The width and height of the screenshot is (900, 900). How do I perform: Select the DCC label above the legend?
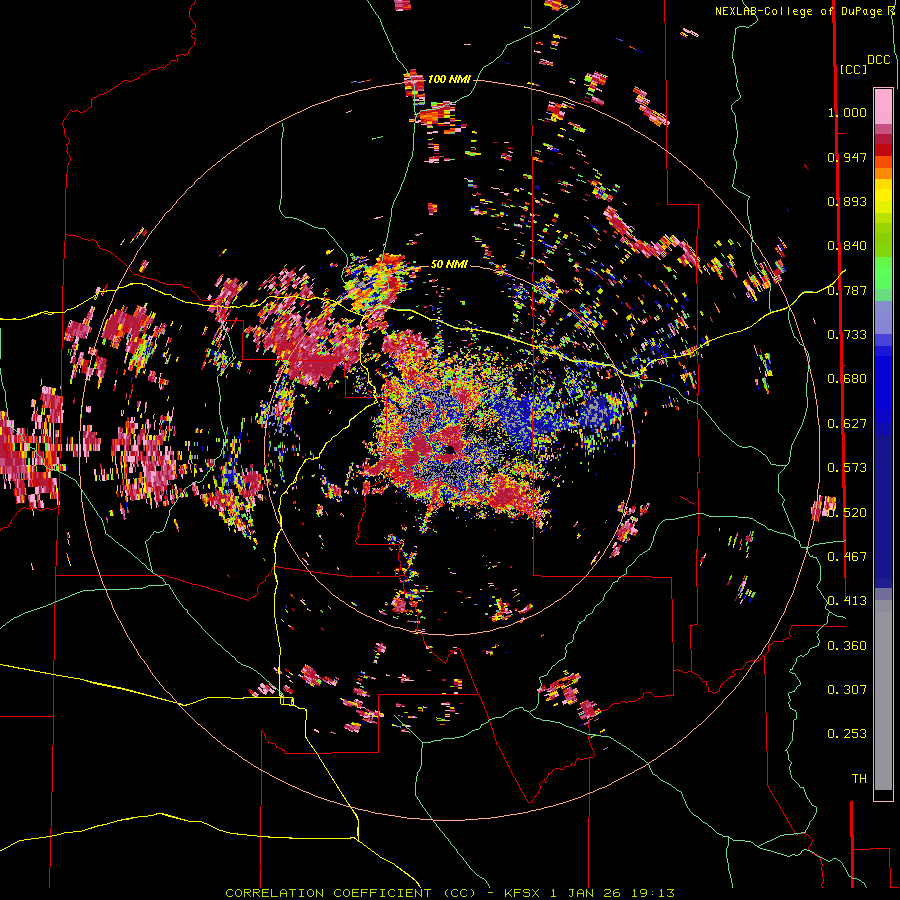(879, 60)
